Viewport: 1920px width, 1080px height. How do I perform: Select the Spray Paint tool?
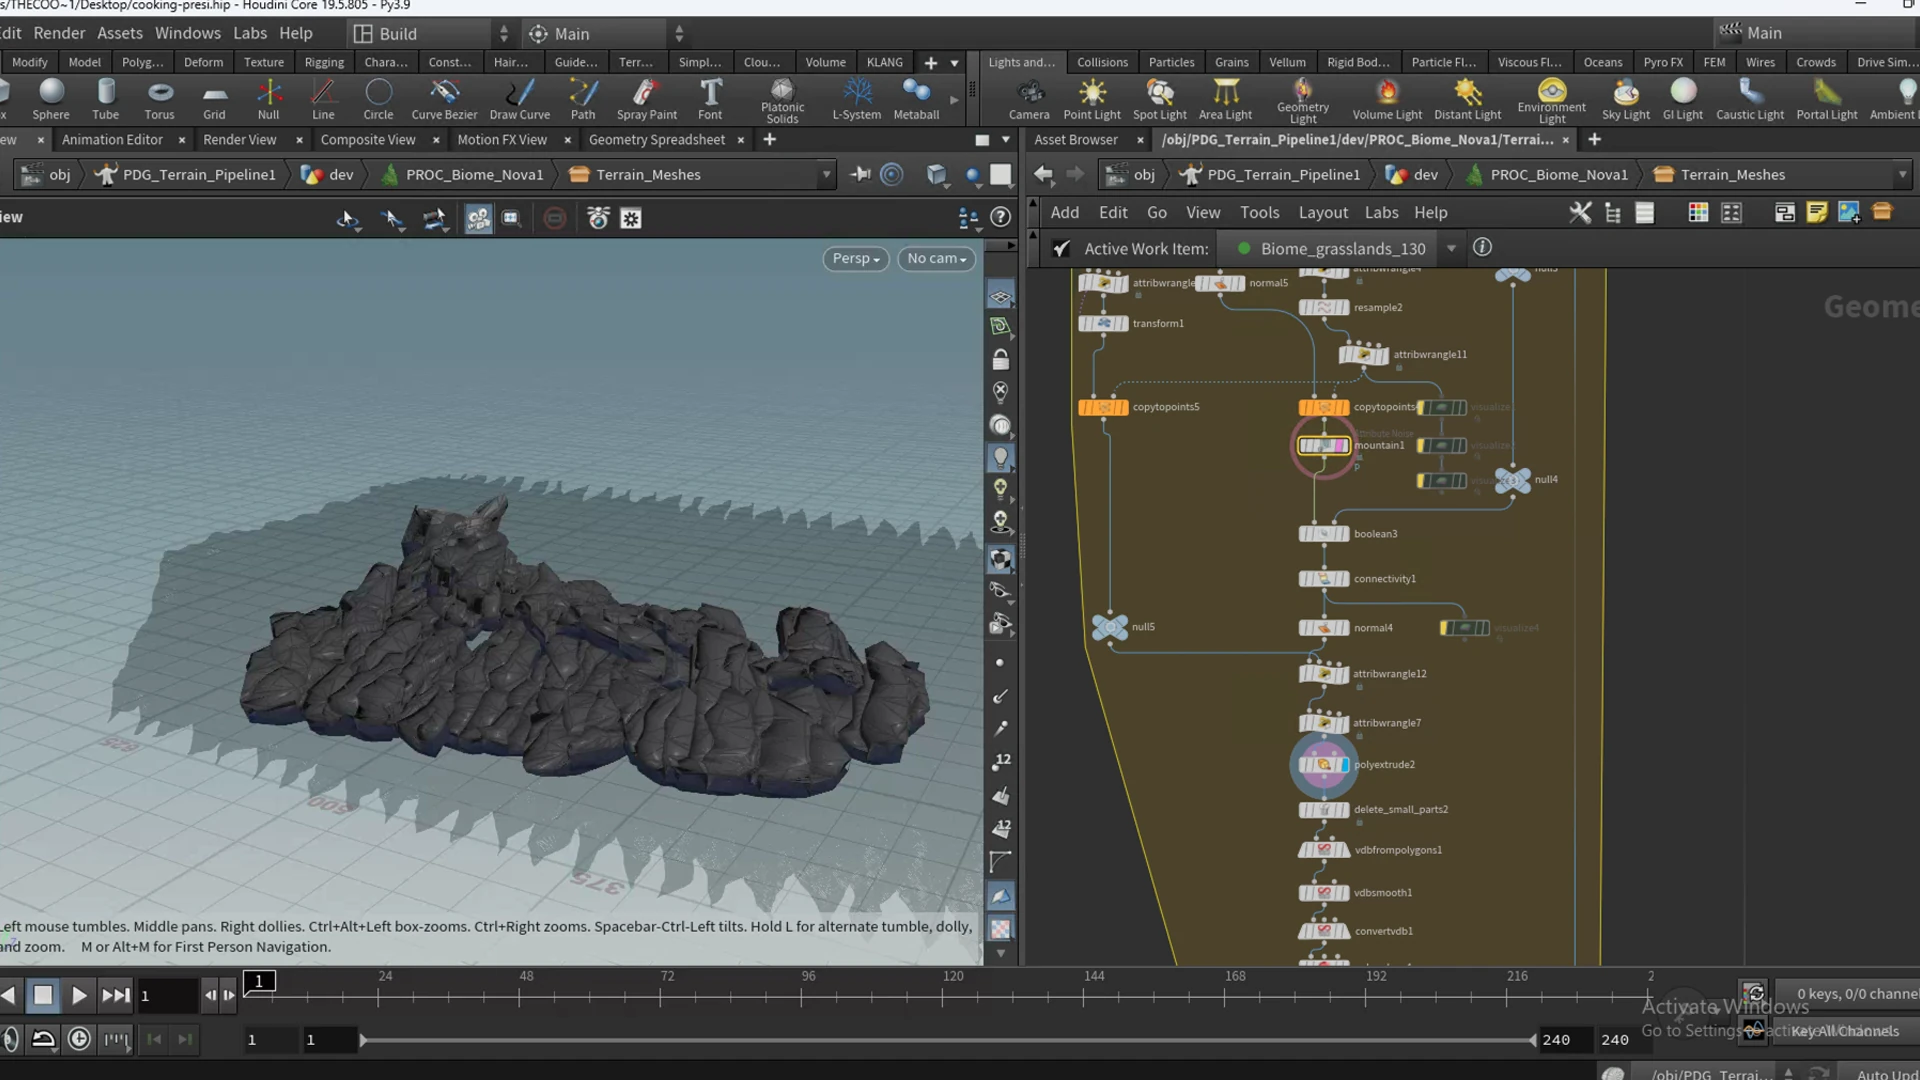[646, 100]
